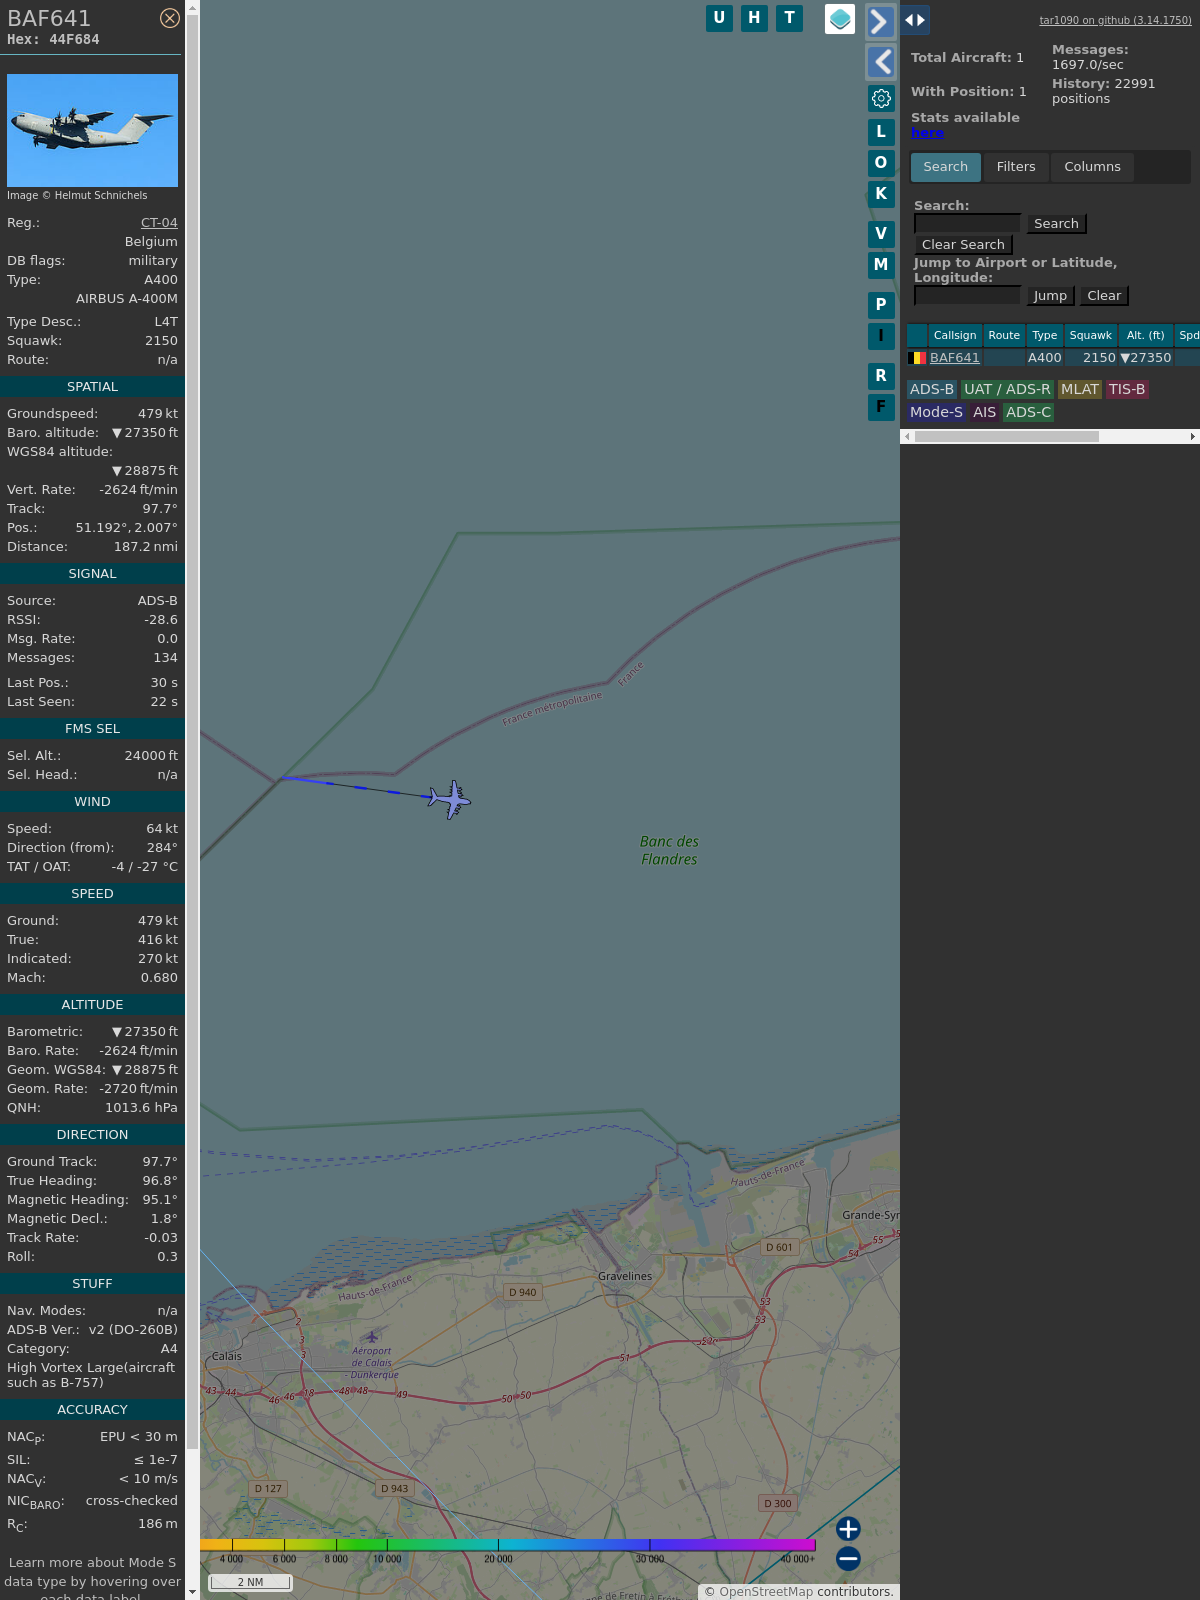
Task: Toggle the L labels button
Action: click(x=881, y=132)
